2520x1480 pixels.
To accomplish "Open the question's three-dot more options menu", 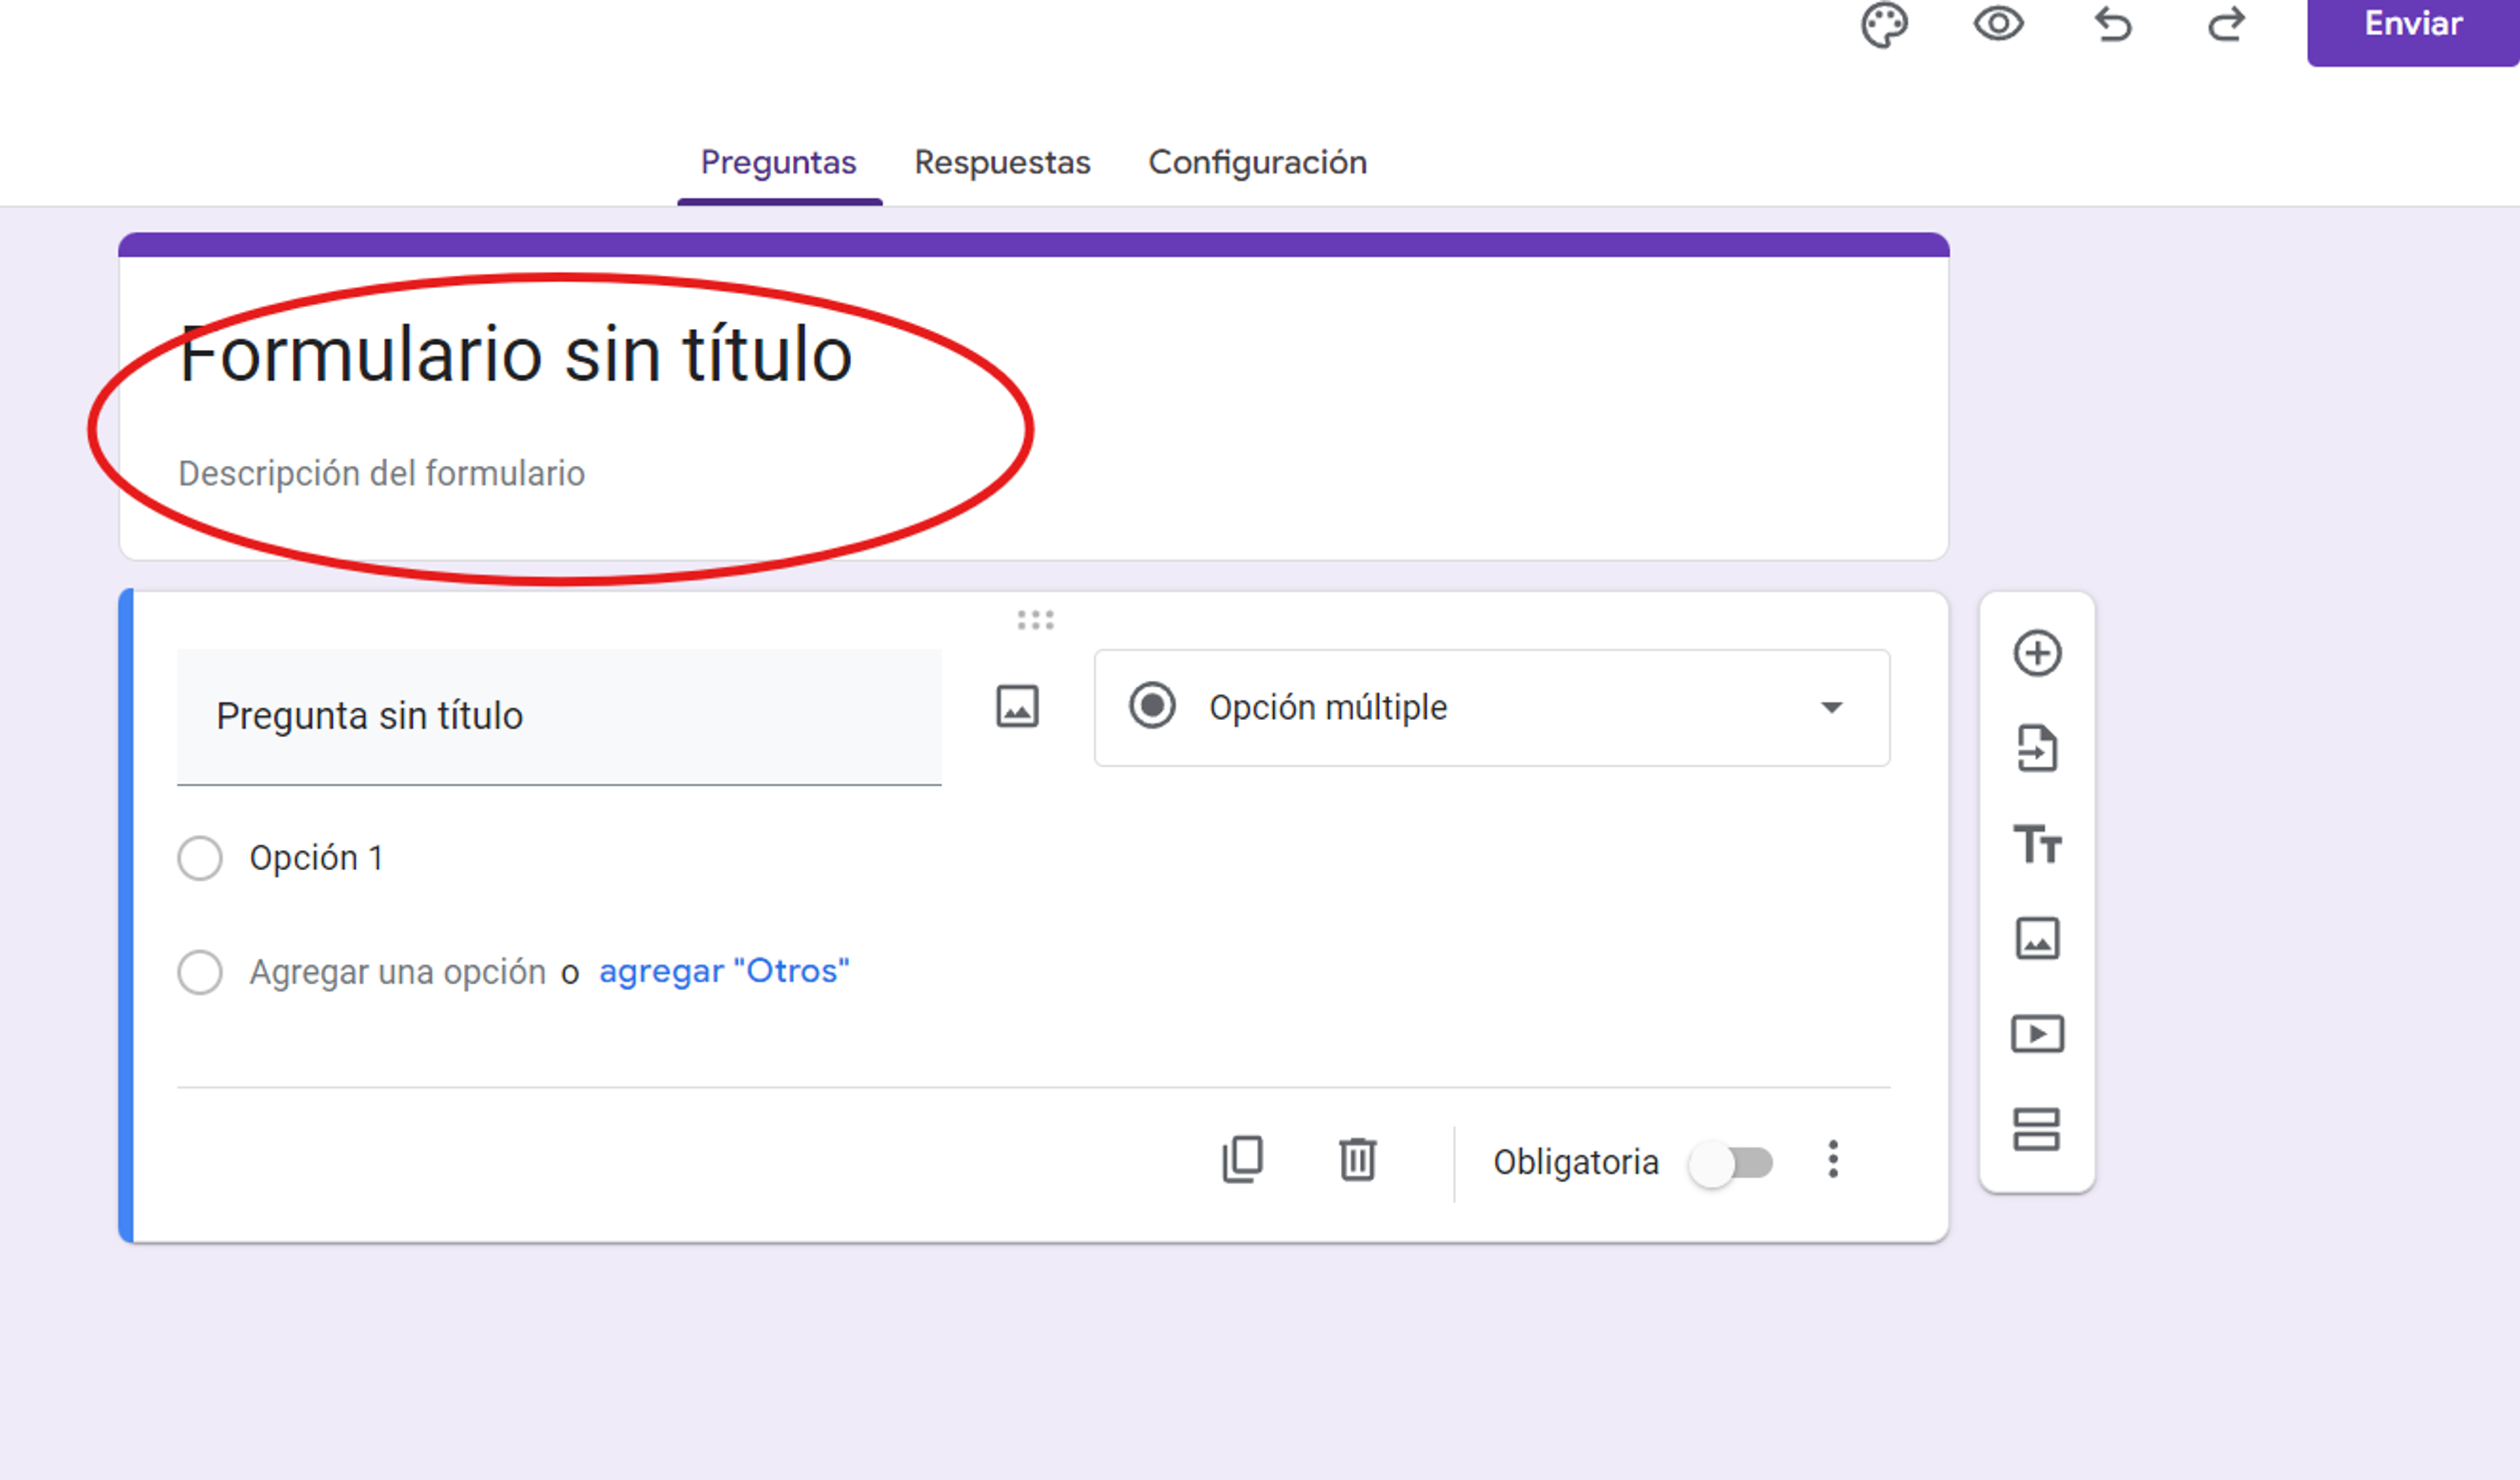I will (1833, 1160).
